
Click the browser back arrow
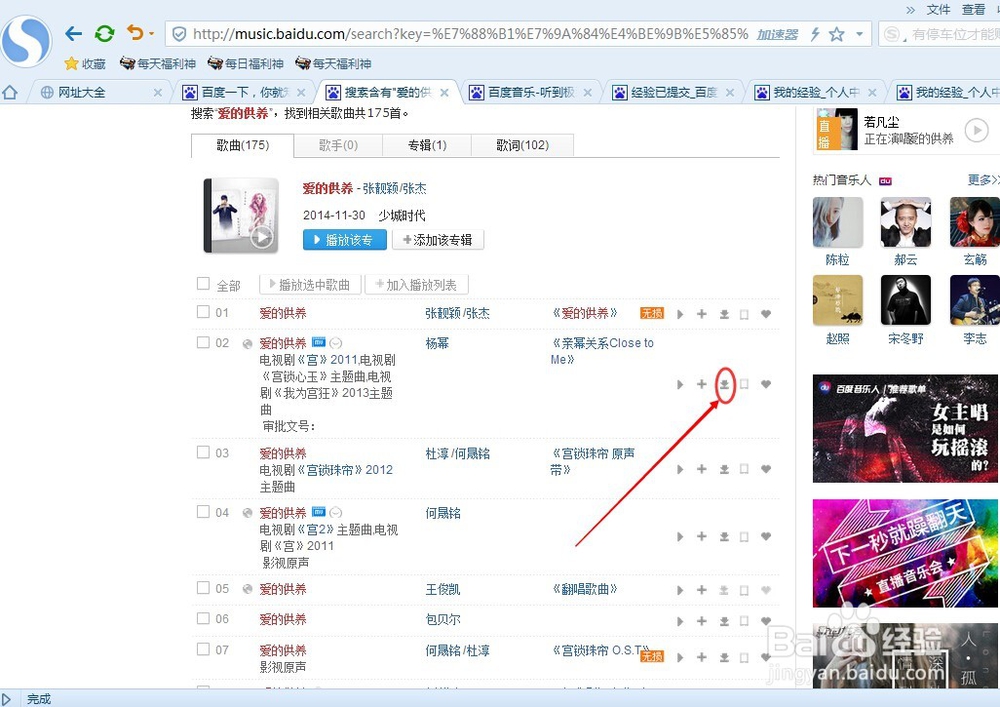(x=74, y=33)
